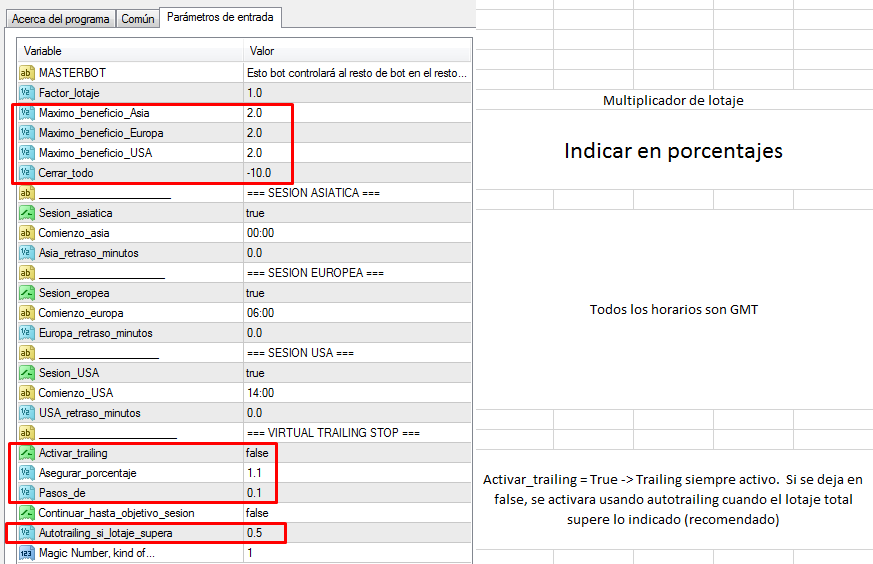Image resolution: width=873 pixels, height=564 pixels.
Task: Toggle the Sesion_eropea true value
Action: [255, 293]
